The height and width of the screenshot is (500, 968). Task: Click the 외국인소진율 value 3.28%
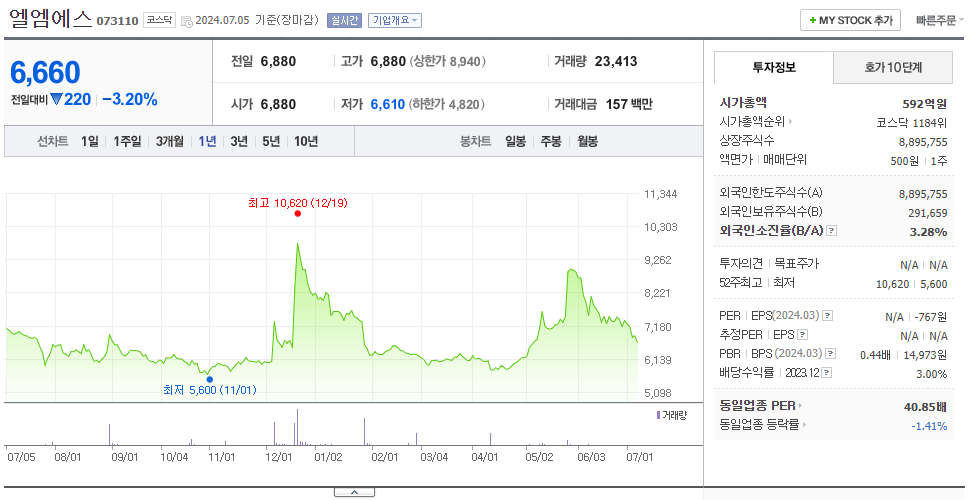928,232
